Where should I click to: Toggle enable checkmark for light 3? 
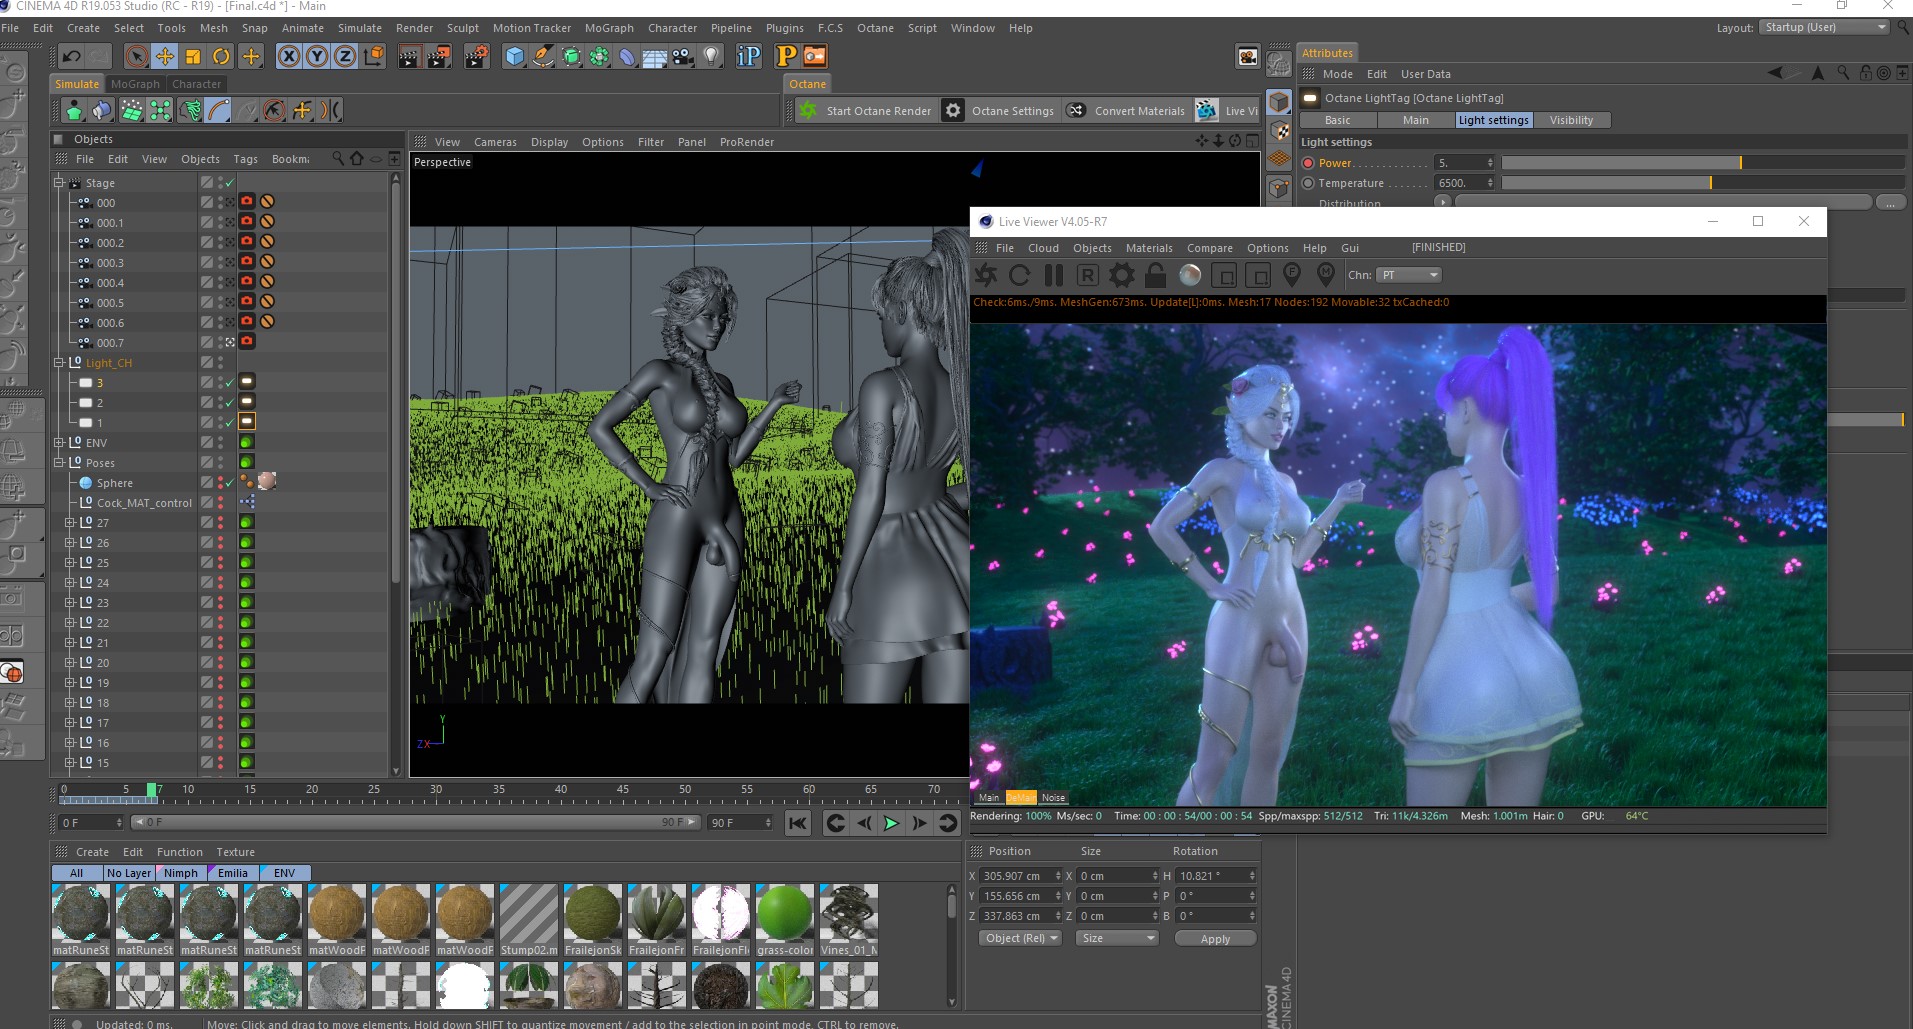coord(229,383)
